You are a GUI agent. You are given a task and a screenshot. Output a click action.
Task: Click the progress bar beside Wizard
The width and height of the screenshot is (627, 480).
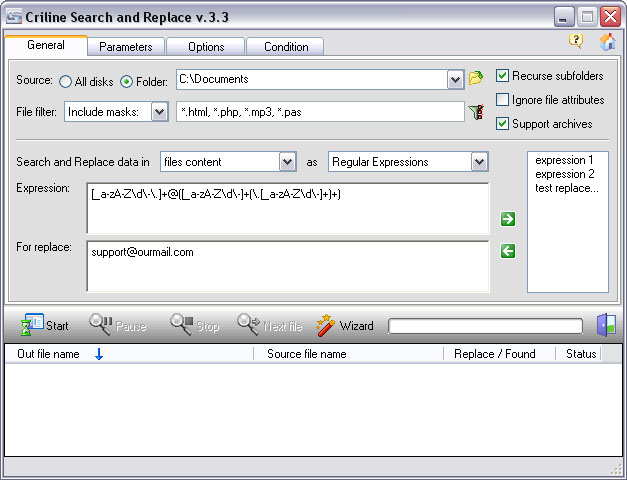pos(485,326)
